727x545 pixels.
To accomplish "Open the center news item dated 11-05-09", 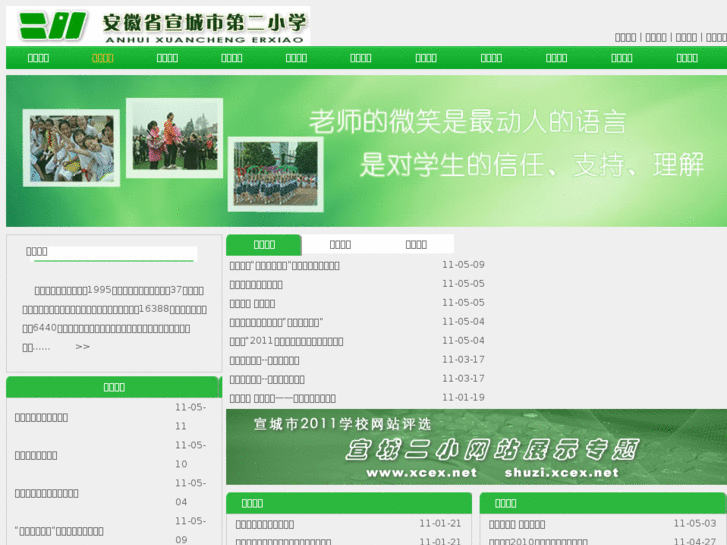I will pos(284,266).
